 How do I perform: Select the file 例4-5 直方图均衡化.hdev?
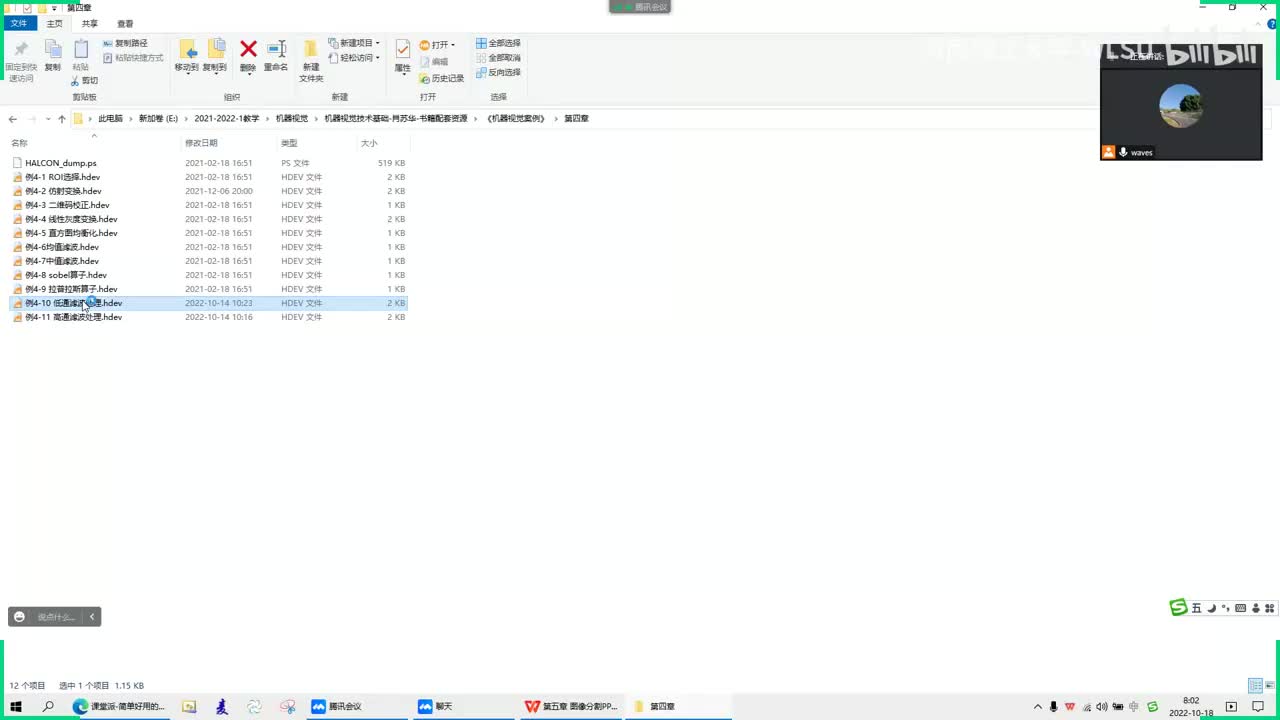pyautogui.click(x=71, y=233)
